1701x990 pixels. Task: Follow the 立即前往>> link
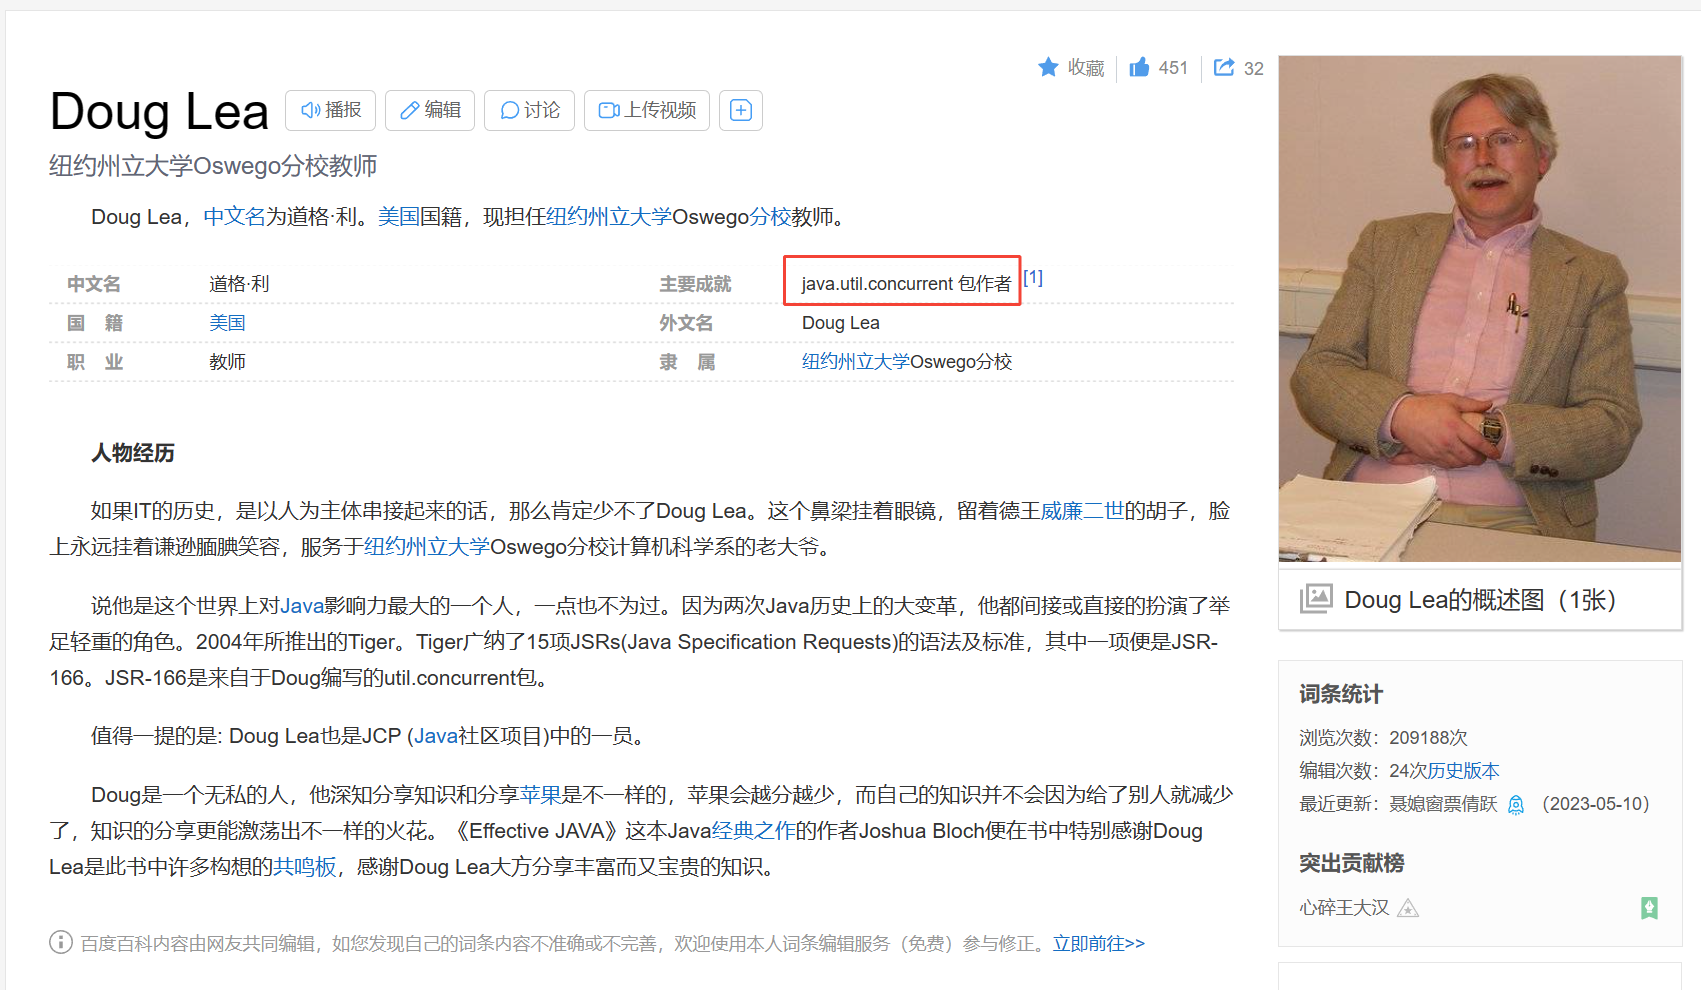click(x=1099, y=943)
